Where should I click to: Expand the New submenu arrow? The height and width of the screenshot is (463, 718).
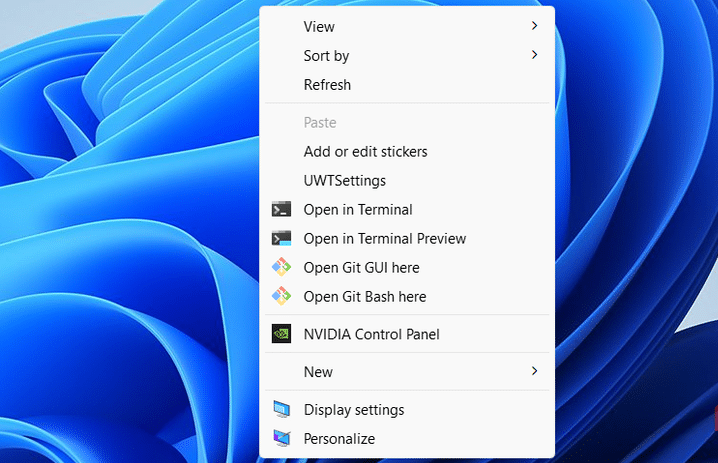534,371
